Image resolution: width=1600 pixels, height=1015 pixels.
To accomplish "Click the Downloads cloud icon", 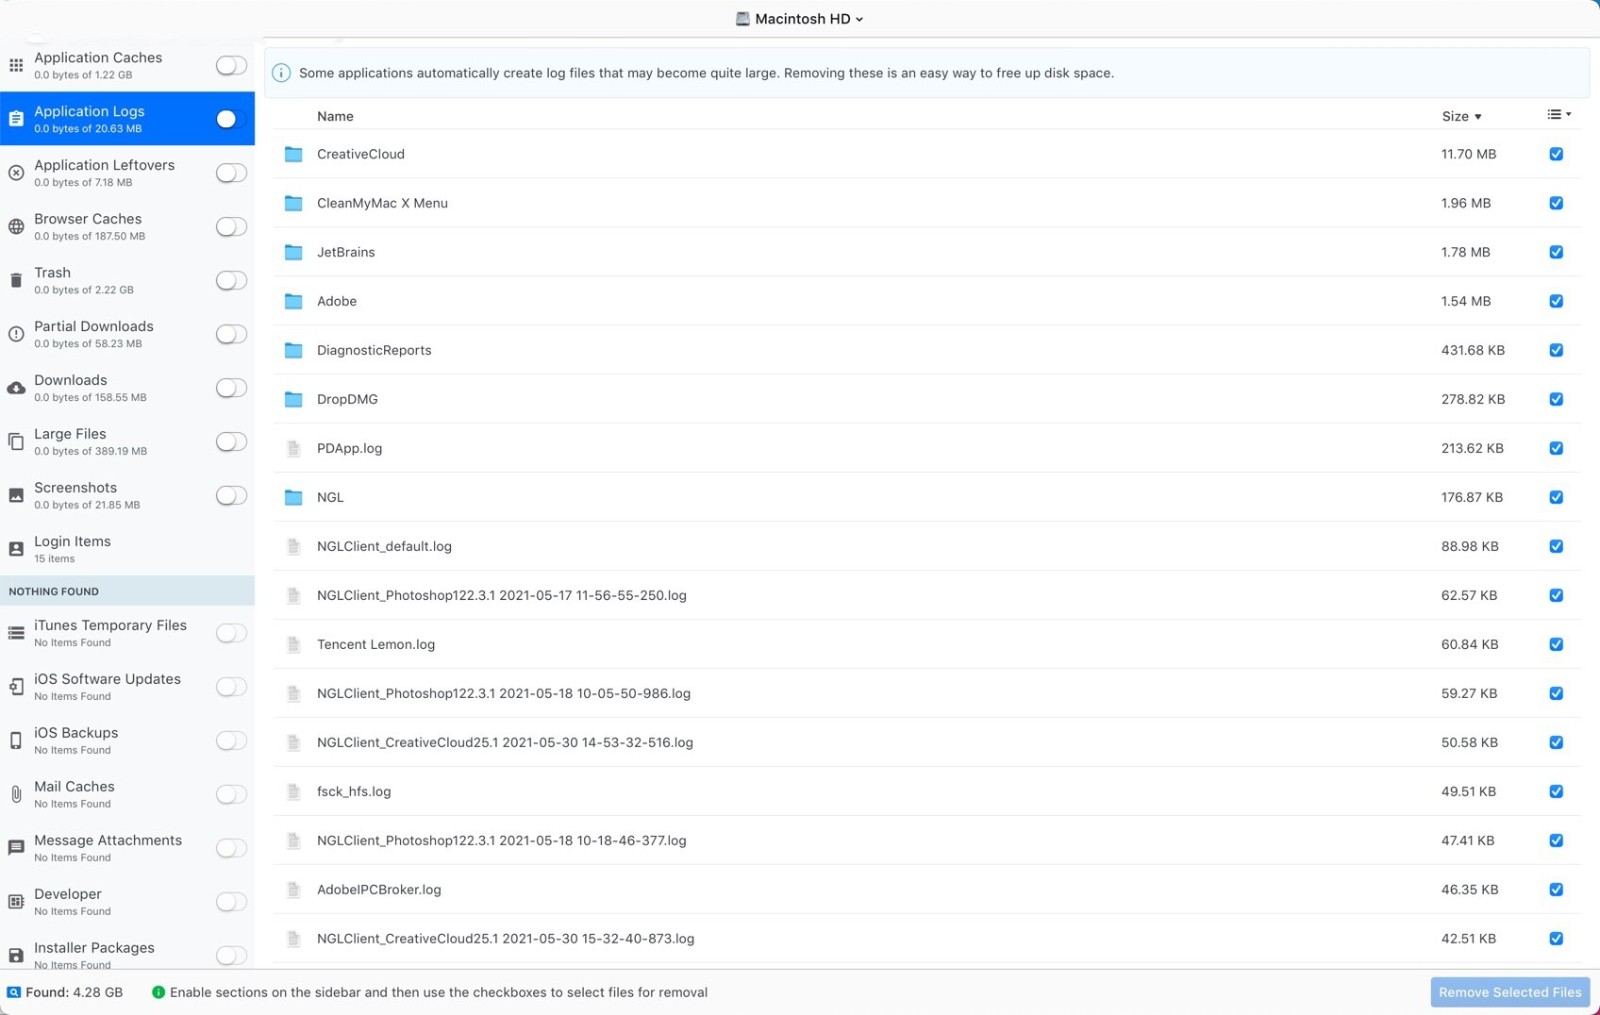I will coord(16,388).
